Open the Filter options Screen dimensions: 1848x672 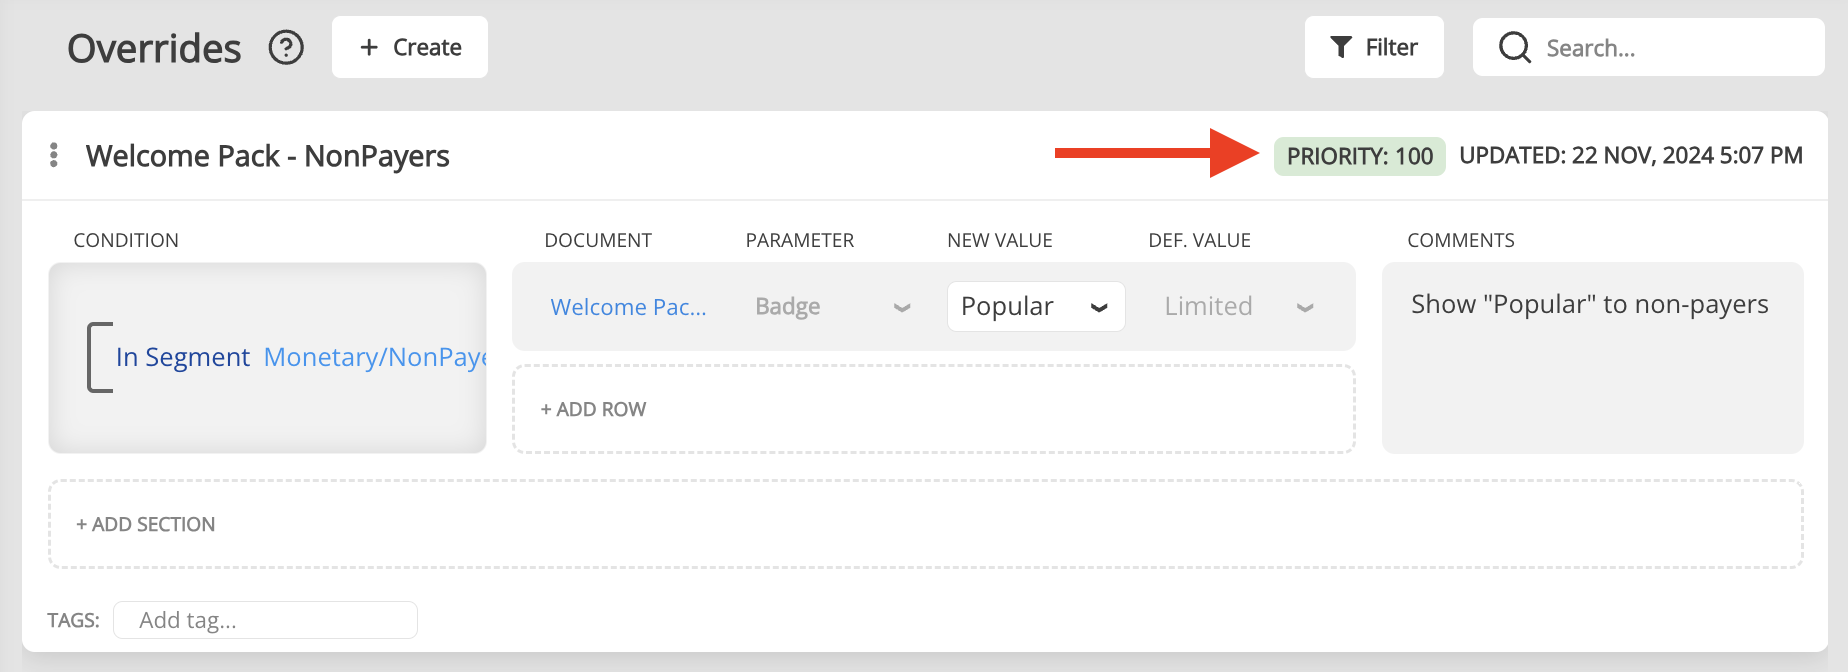coord(1373,47)
